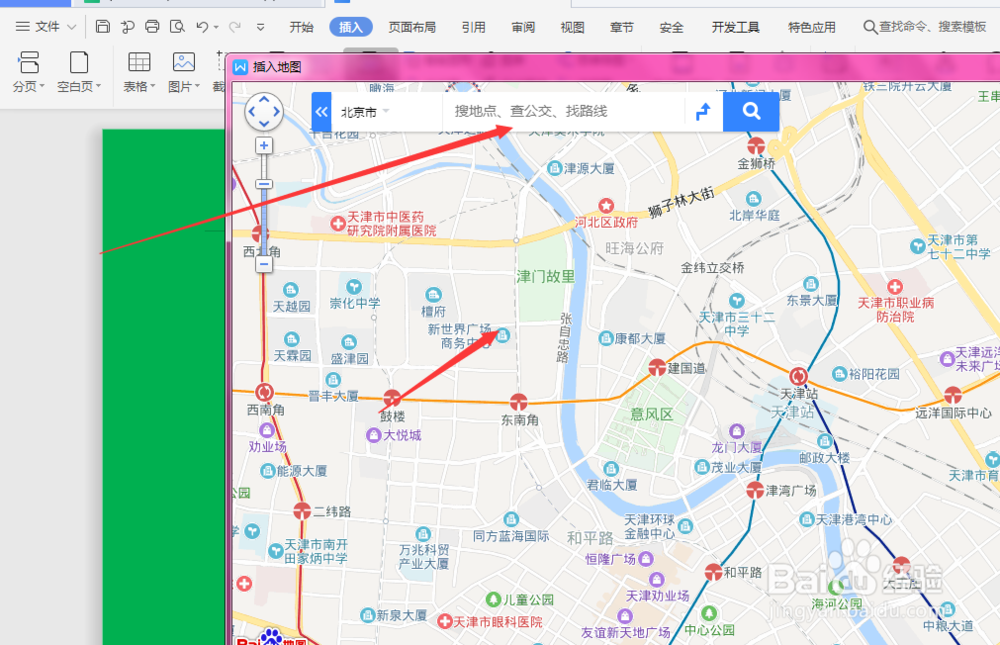Open the 章节 tab
This screenshot has height=645, width=1000.
(x=622, y=27)
